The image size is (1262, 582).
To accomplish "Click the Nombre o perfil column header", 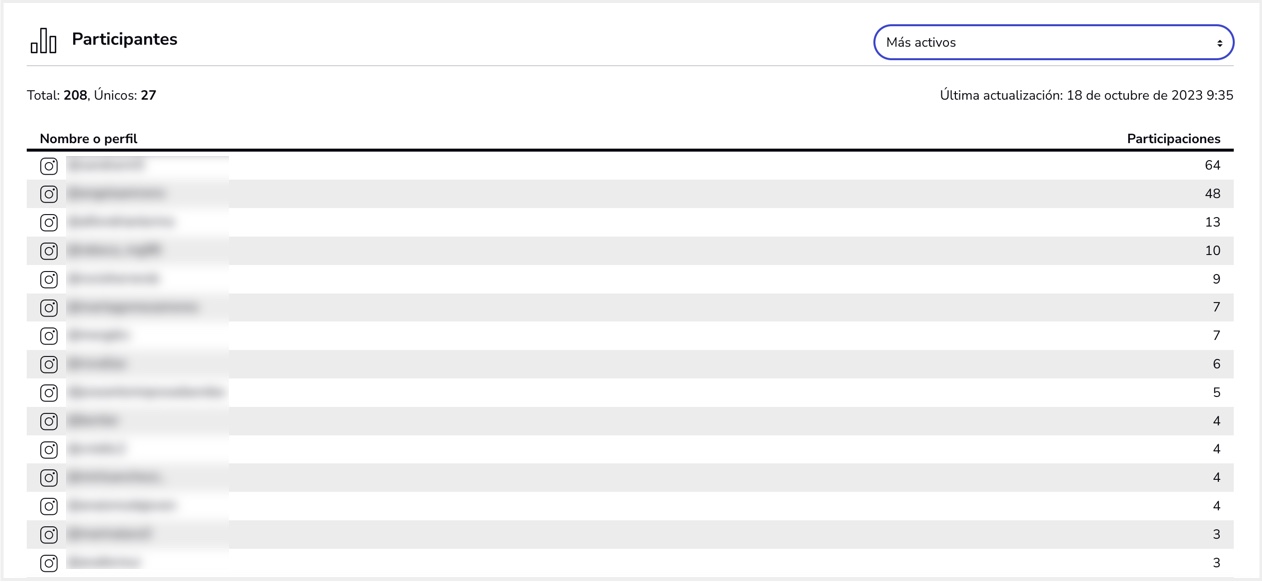I will coord(88,139).
